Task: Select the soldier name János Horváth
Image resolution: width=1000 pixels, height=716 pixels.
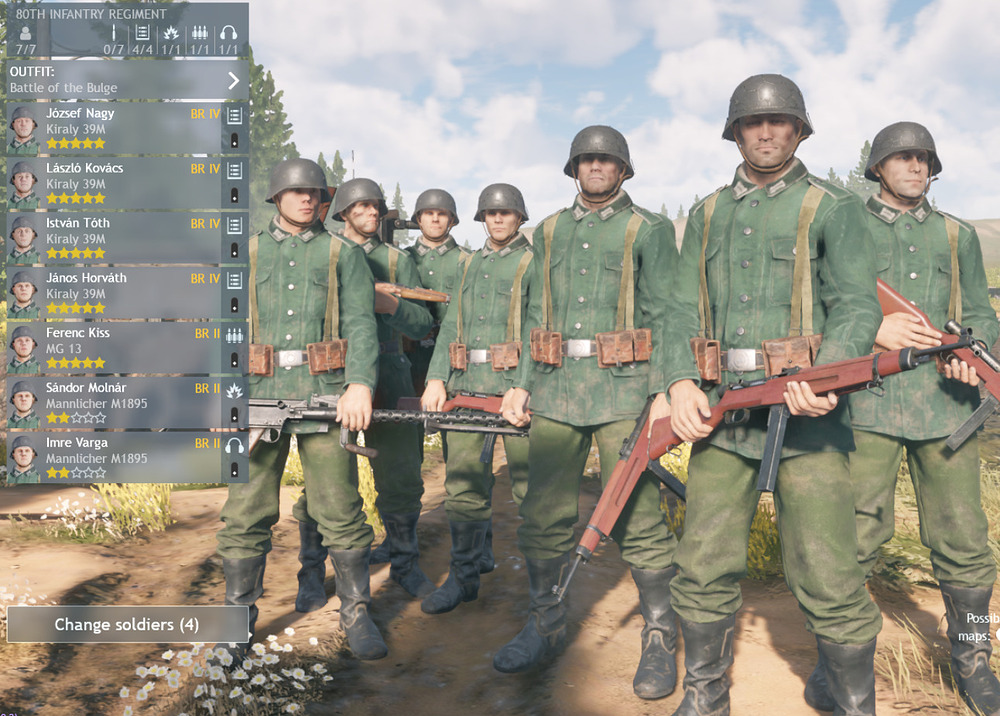Action: 85,278
